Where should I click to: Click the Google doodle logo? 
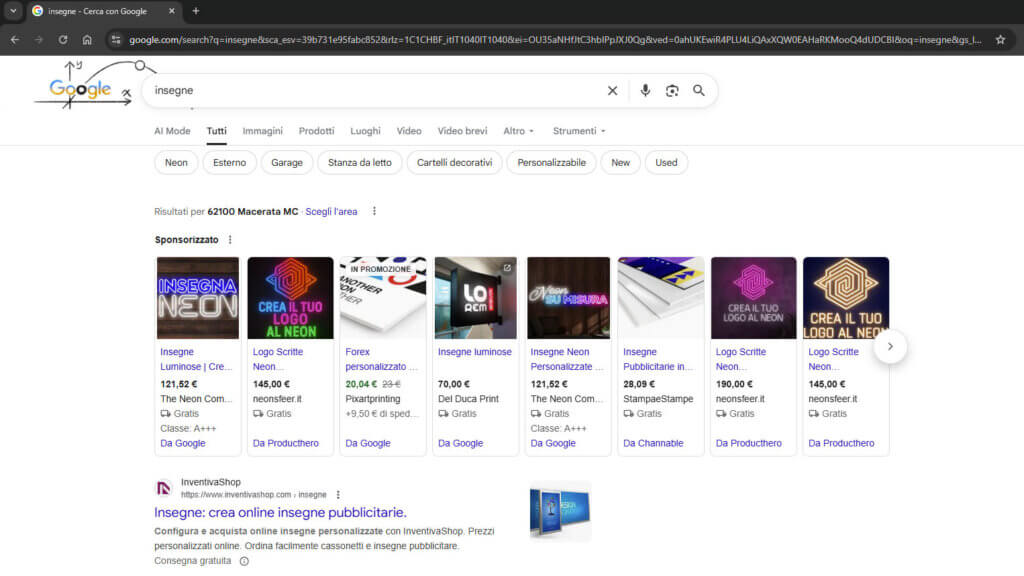pyautogui.click(x=85, y=86)
